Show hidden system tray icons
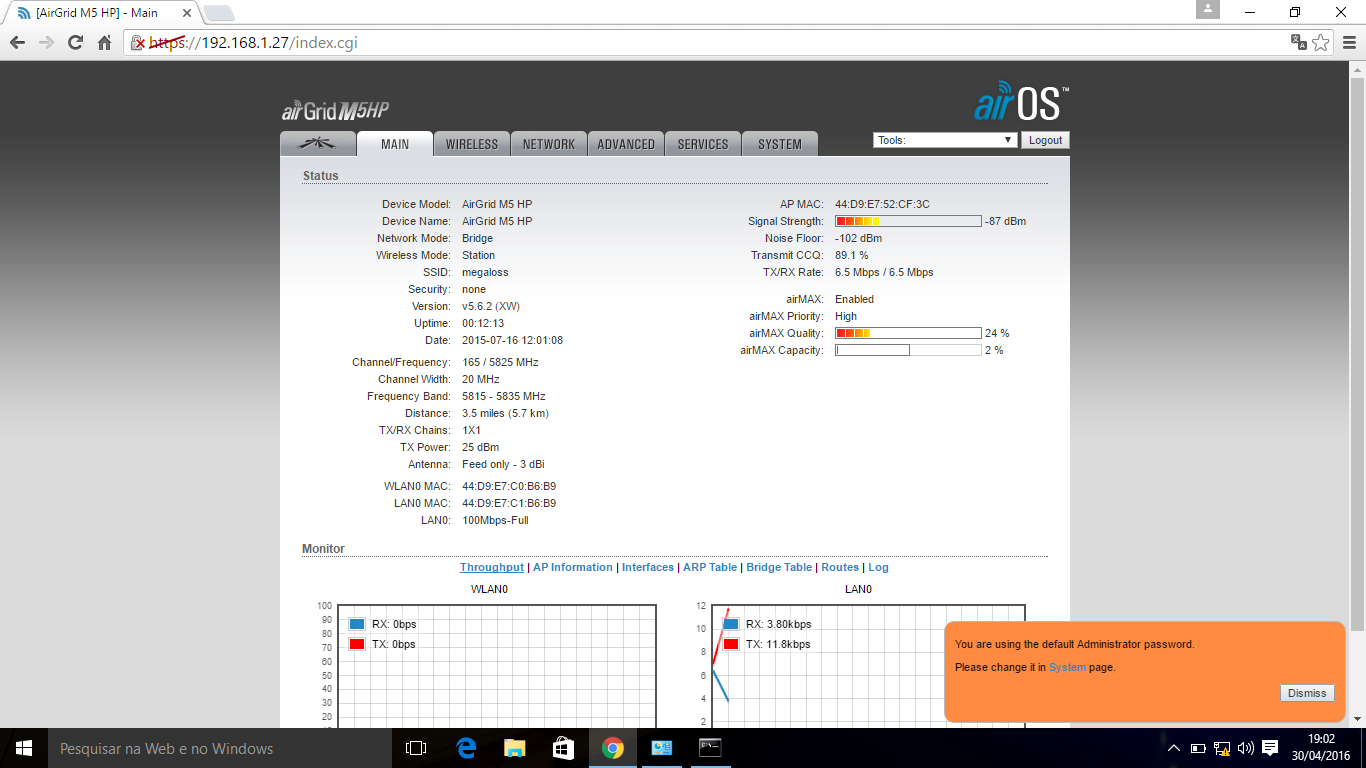Screen dimensions: 1366x768 click(x=1174, y=748)
